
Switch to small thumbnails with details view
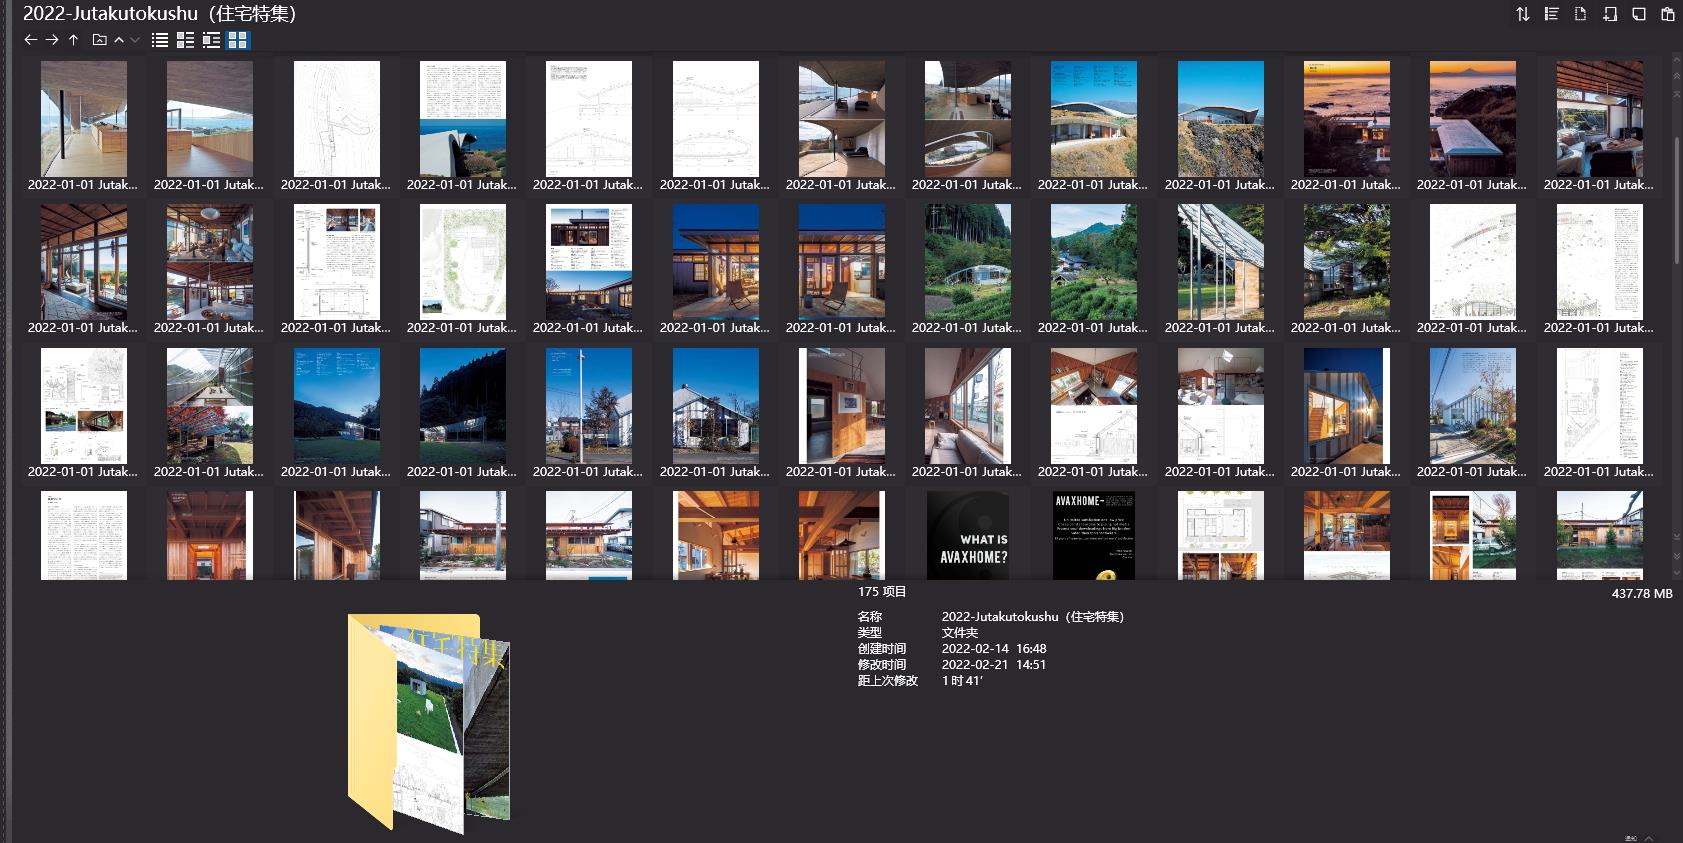pos(185,40)
